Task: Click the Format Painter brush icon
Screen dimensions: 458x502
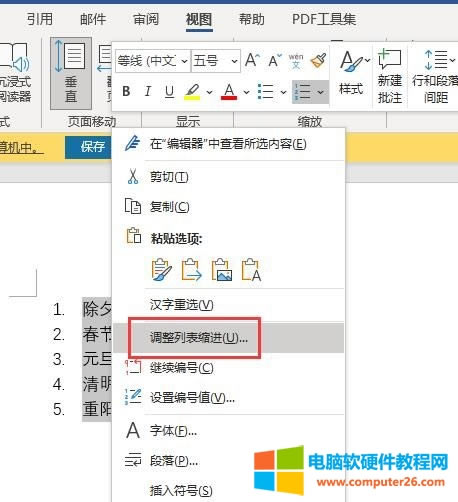Action: [x=318, y=61]
